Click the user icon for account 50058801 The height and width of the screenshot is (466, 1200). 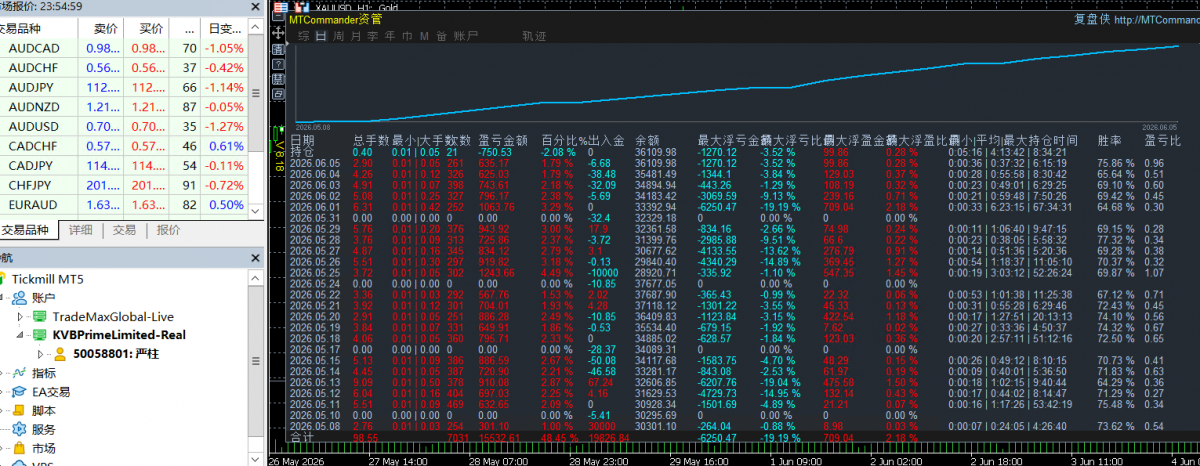[60, 354]
